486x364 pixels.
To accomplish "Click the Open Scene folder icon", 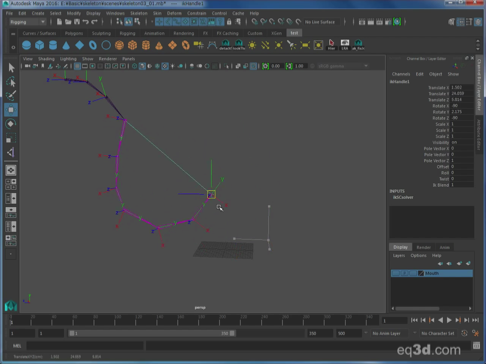I will [68, 22].
